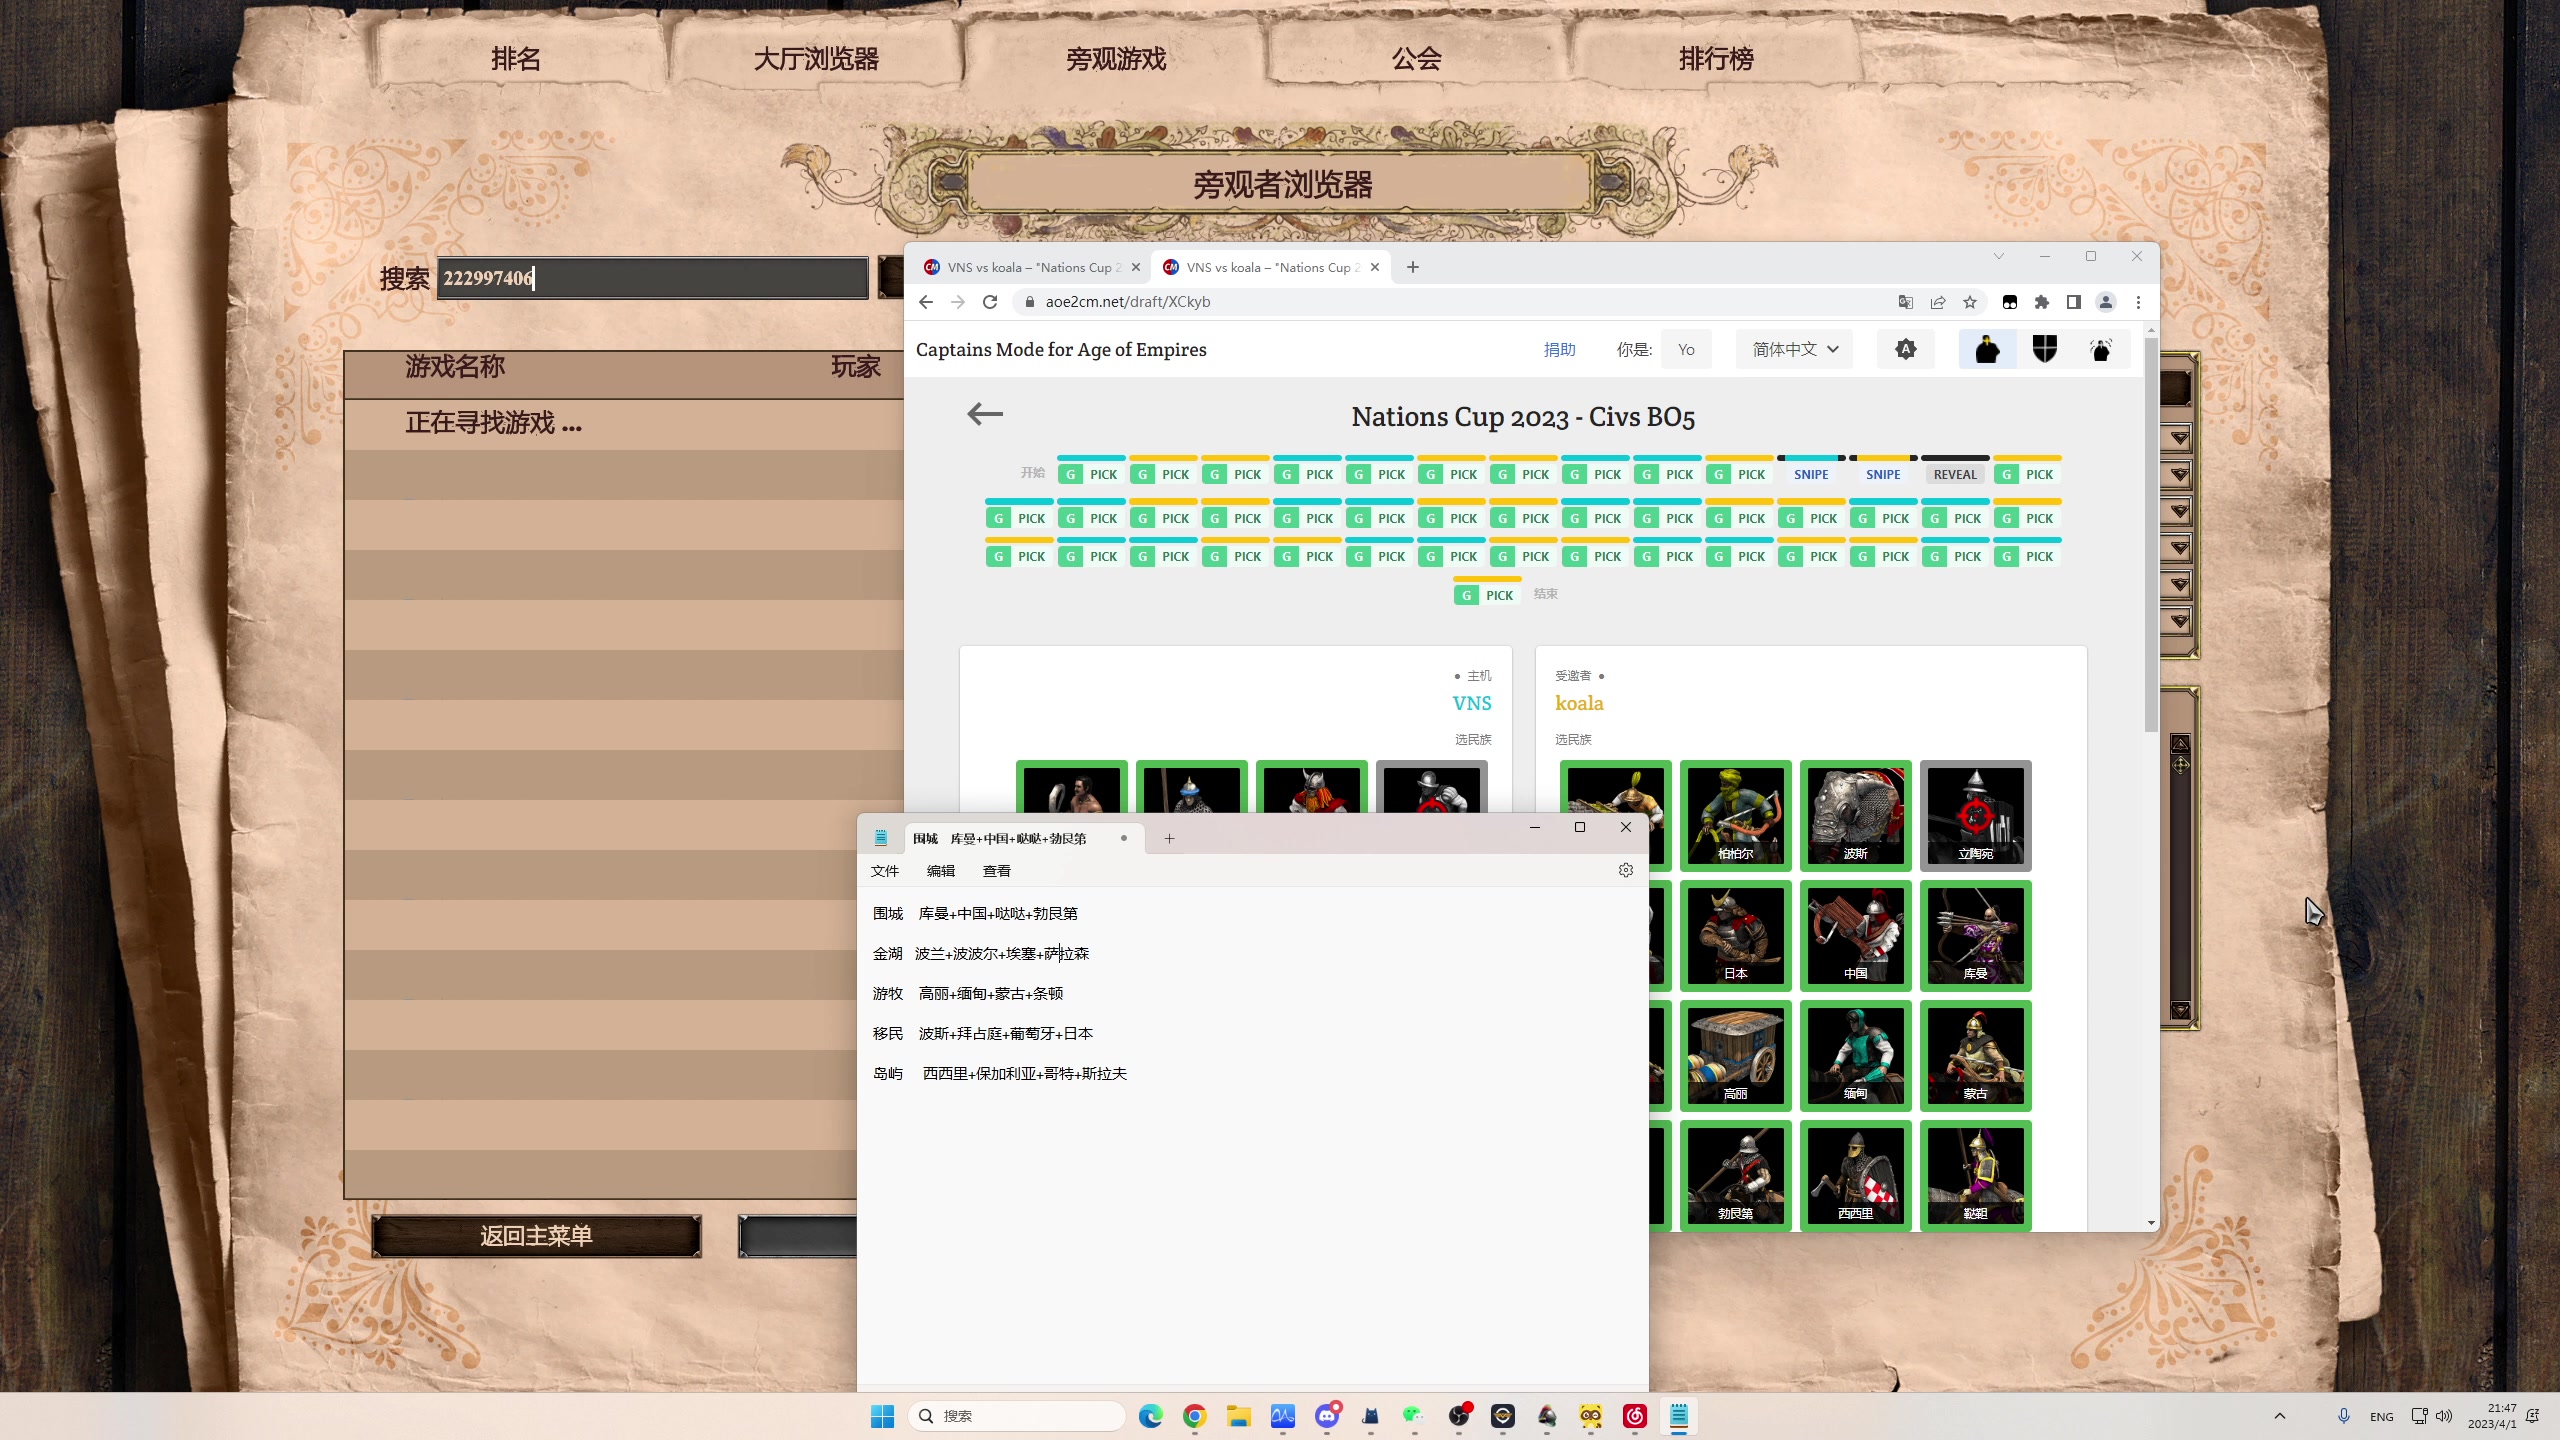Open Microsoft Edge from taskbar
Image resolution: width=2560 pixels, height=1440 pixels.
pyautogui.click(x=1151, y=1416)
